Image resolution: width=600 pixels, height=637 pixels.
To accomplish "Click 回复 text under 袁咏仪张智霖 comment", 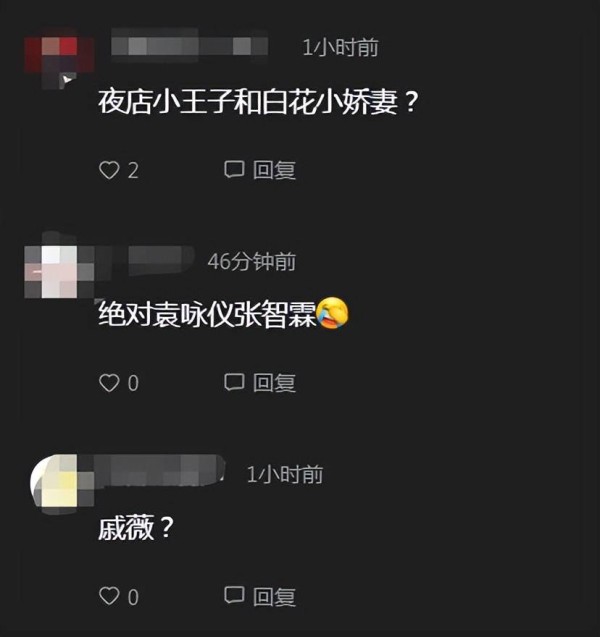I will [274, 383].
